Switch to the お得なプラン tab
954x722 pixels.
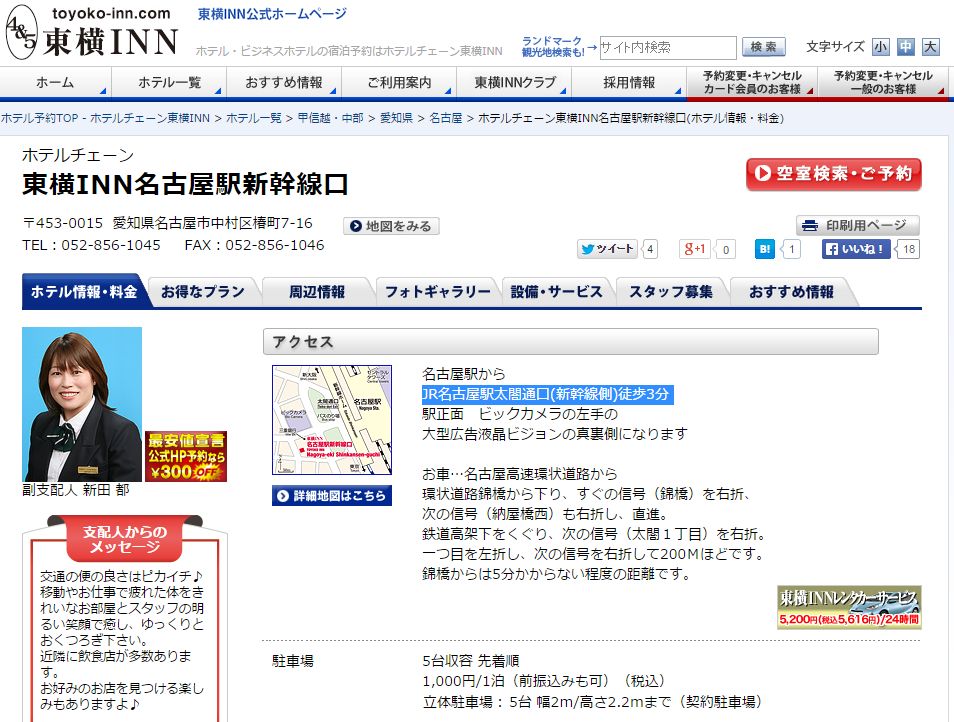point(203,291)
